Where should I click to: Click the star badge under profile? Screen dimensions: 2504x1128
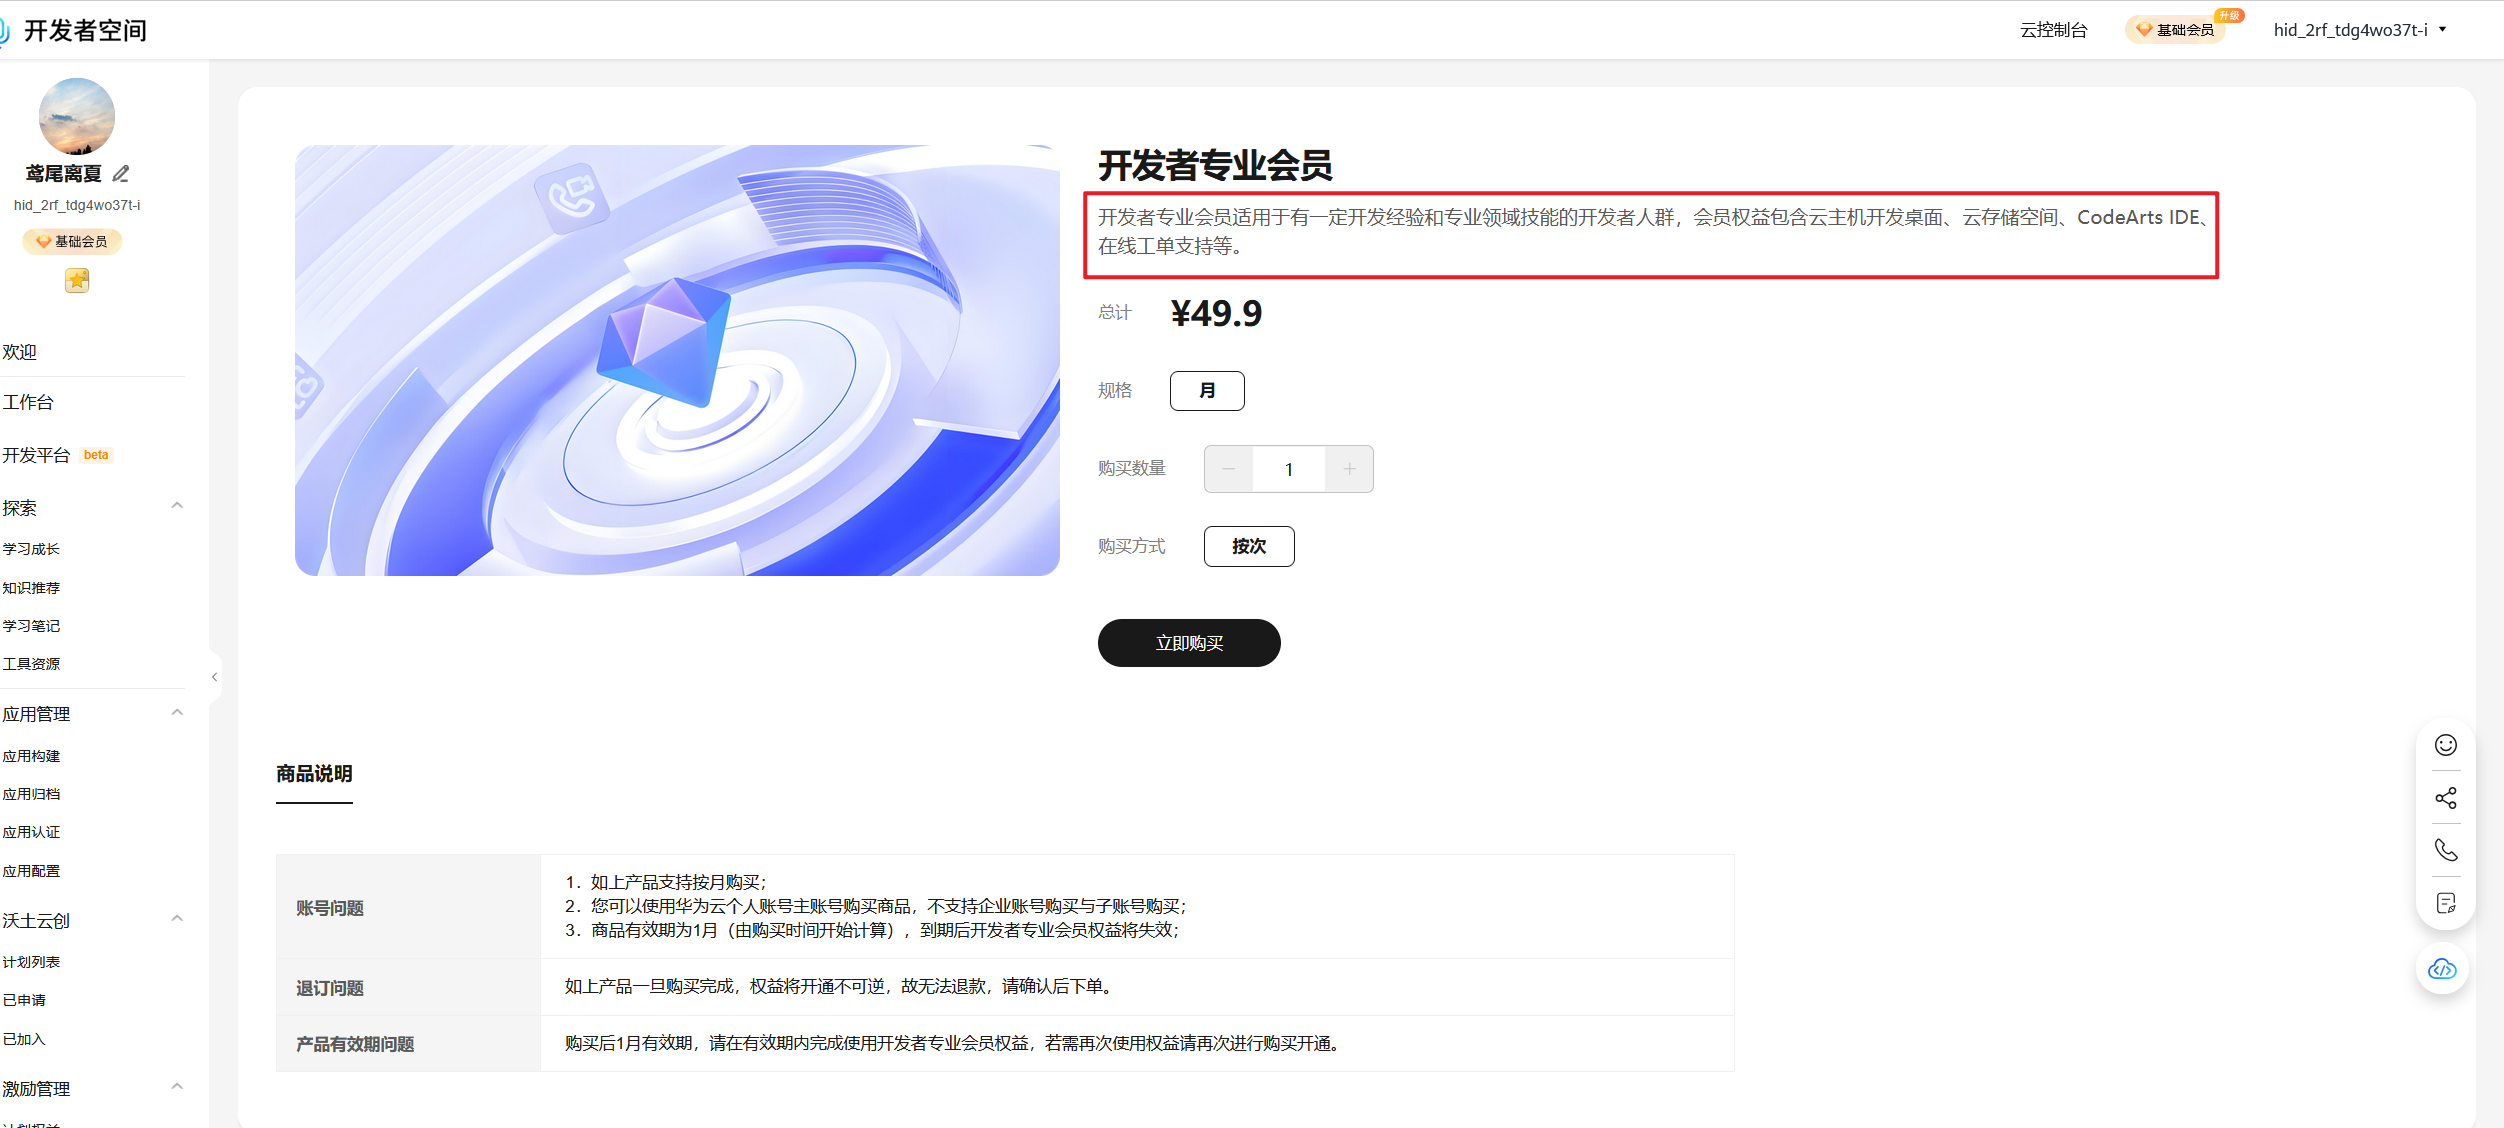tap(77, 281)
